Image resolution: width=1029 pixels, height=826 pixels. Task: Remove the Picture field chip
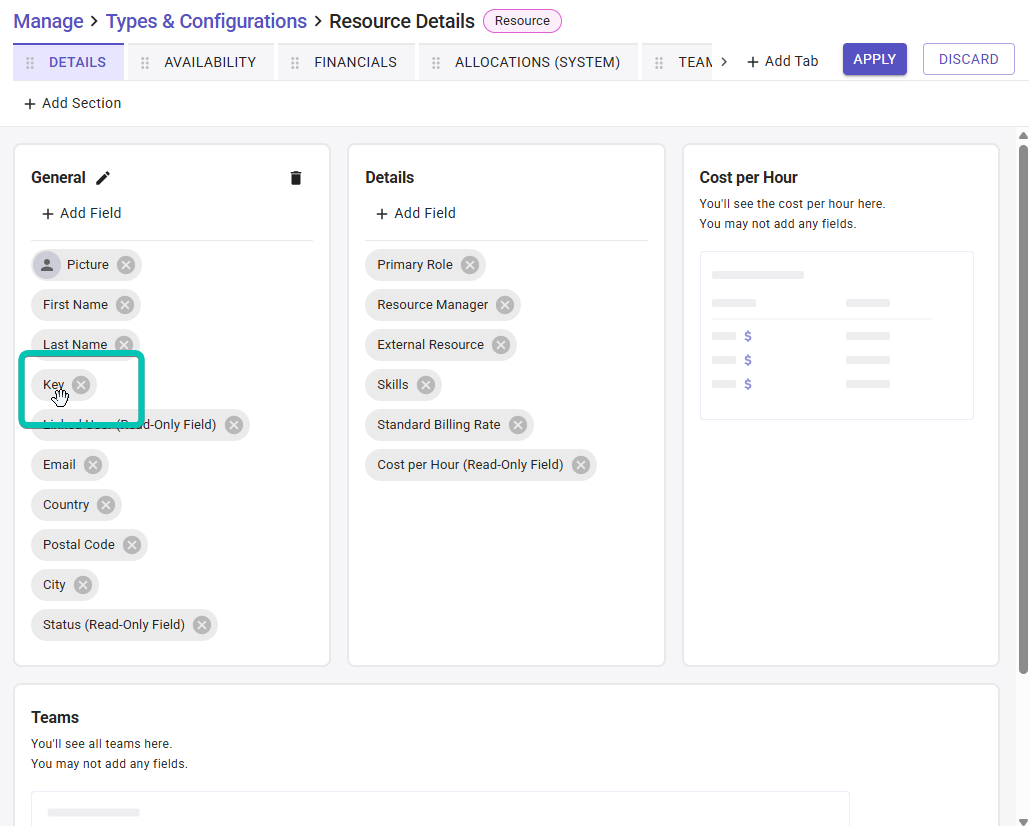click(x=126, y=265)
